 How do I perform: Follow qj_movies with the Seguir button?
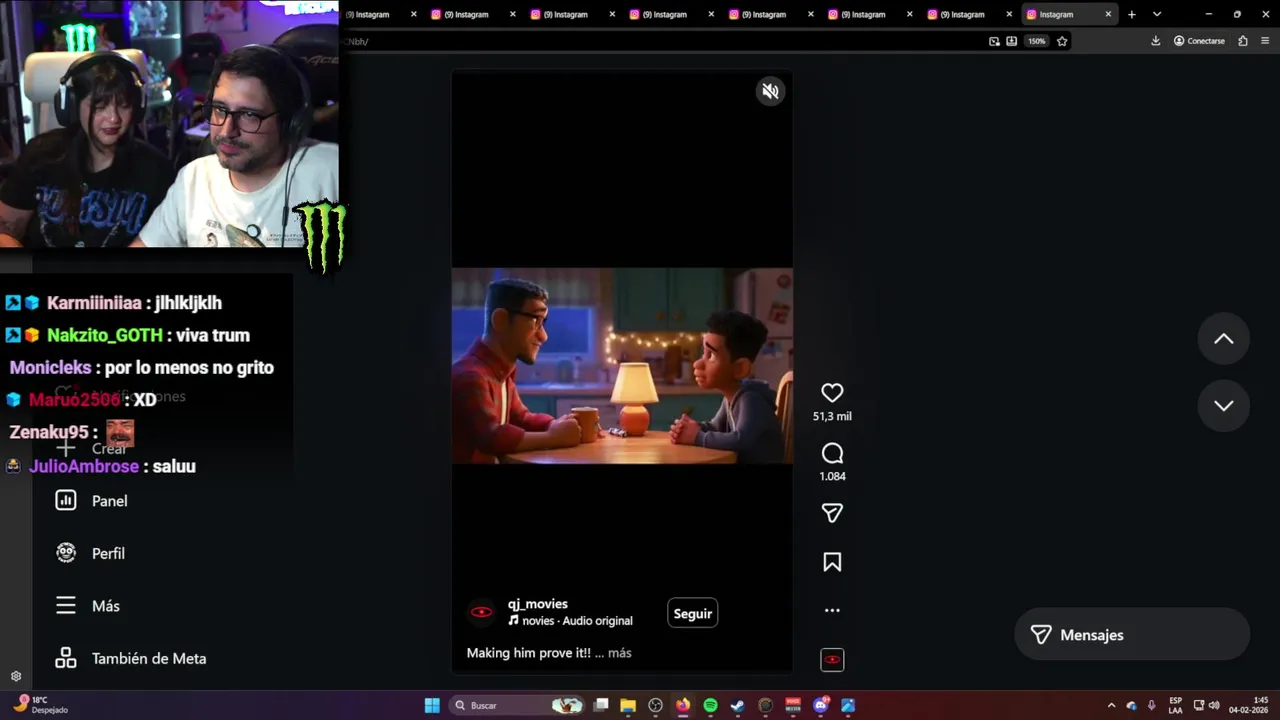click(x=692, y=613)
